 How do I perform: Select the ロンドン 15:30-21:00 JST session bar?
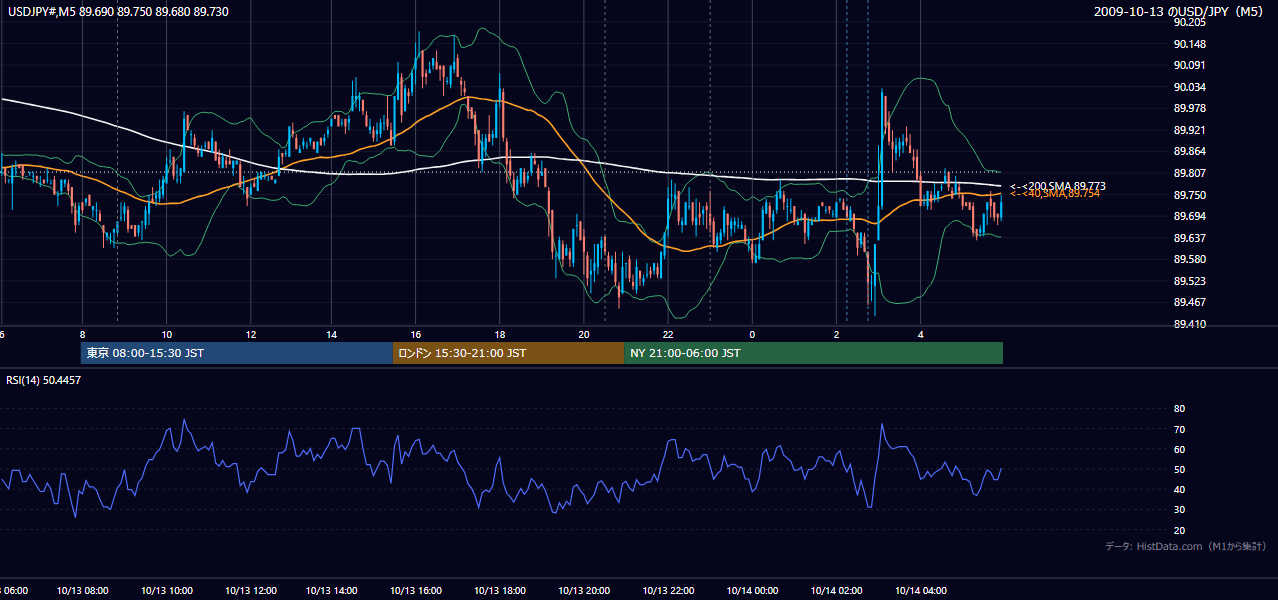(508, 353)
